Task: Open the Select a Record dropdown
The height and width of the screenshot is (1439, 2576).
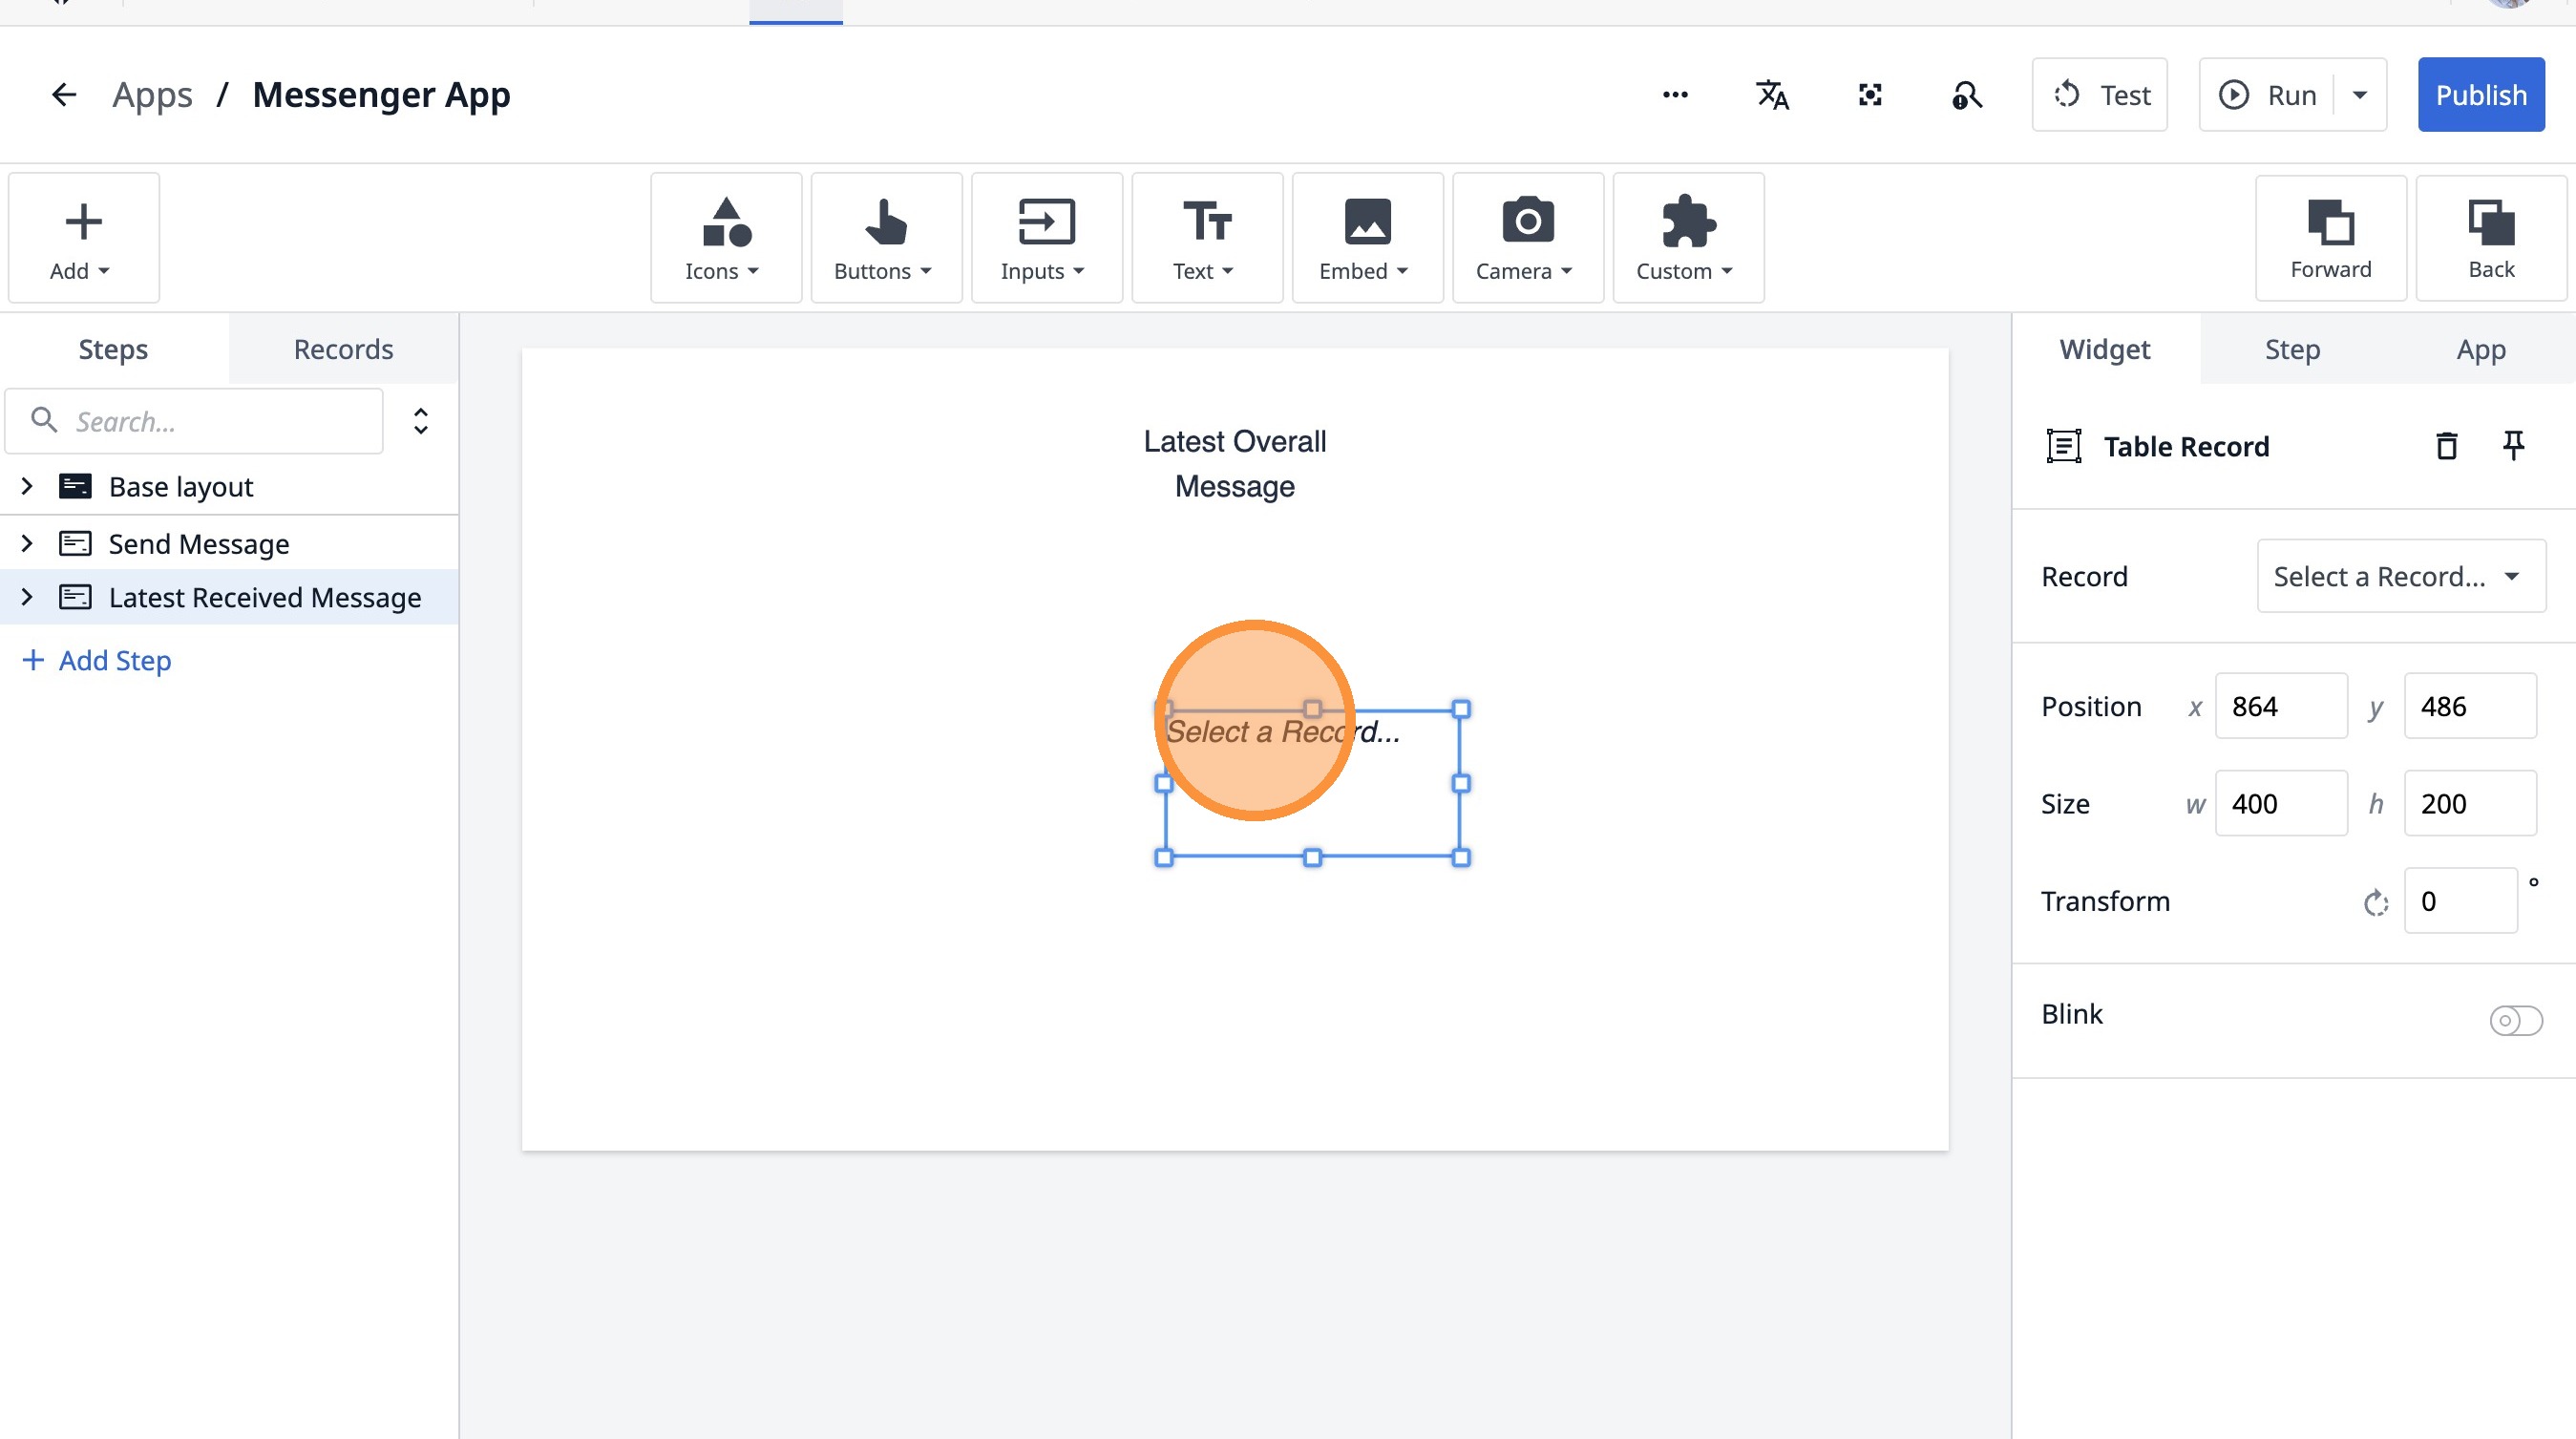Action: (2400, 576)
